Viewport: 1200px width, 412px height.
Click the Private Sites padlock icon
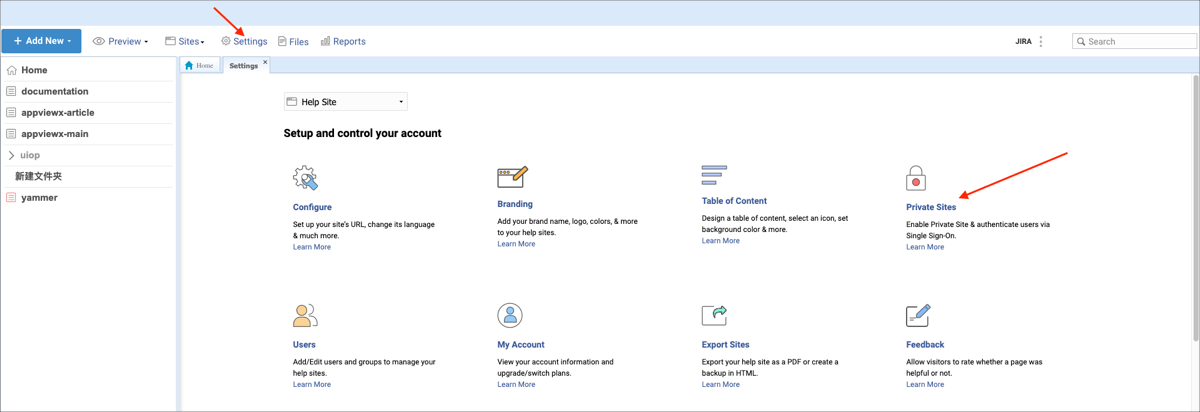coord(916,178)
